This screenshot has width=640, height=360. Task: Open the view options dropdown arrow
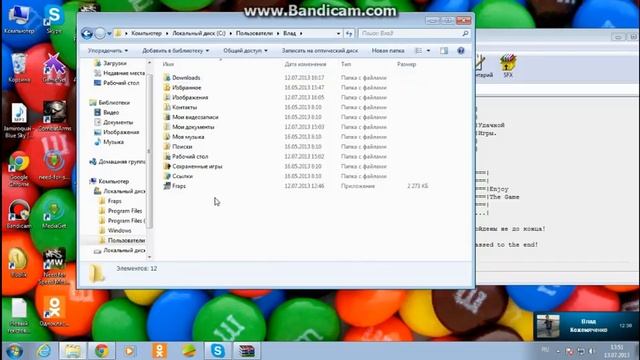(428, 51)
